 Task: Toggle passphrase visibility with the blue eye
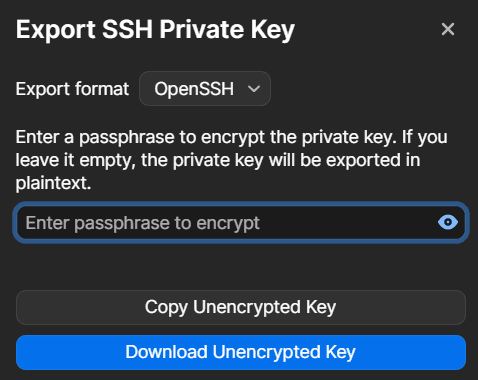coord(448,222)
